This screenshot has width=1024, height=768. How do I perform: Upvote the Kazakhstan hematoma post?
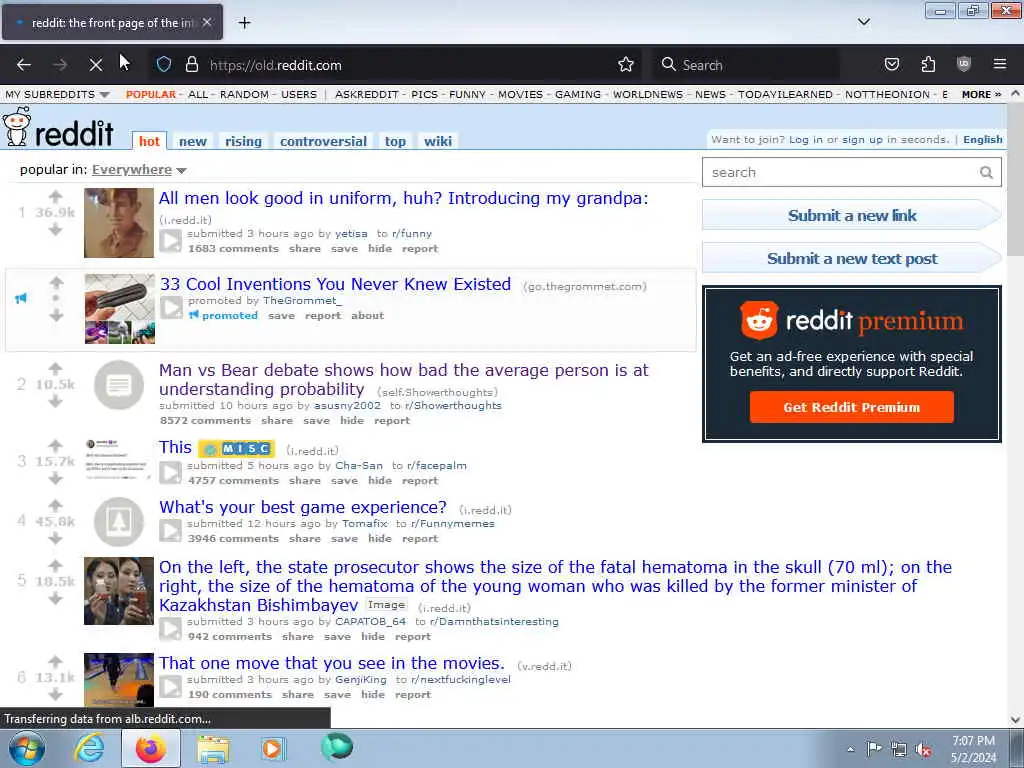[x=56, y=566]
